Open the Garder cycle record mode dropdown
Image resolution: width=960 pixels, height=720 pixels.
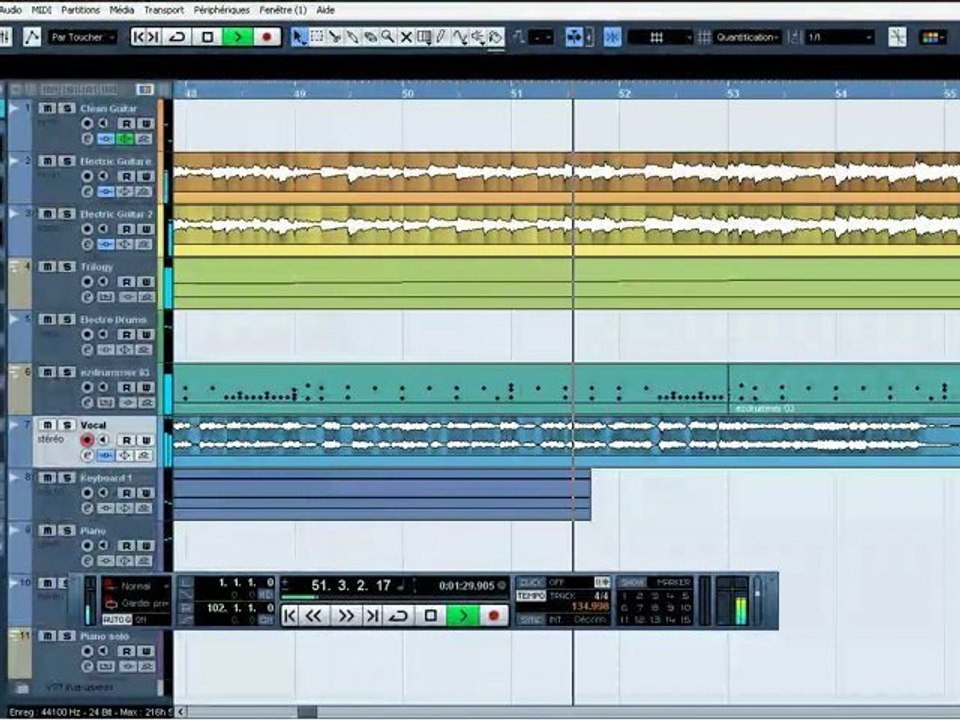pyautogui.click(x=138, y=604)
